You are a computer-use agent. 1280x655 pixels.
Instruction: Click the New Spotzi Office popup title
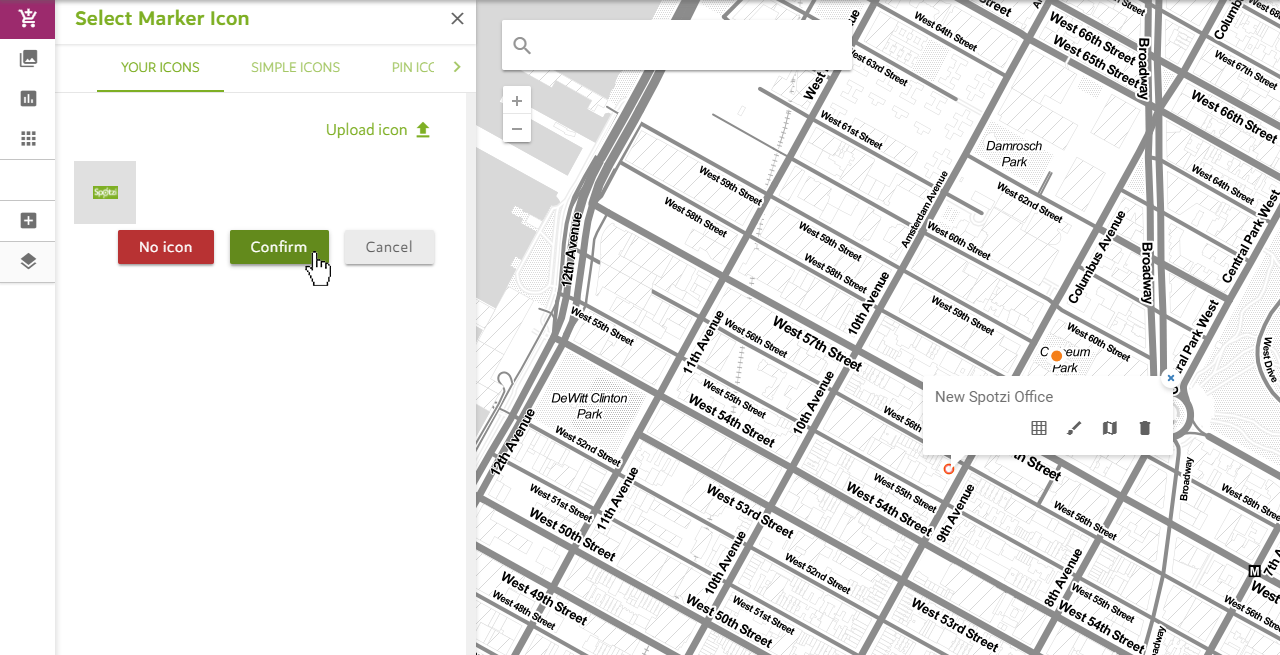click(994, 397)
